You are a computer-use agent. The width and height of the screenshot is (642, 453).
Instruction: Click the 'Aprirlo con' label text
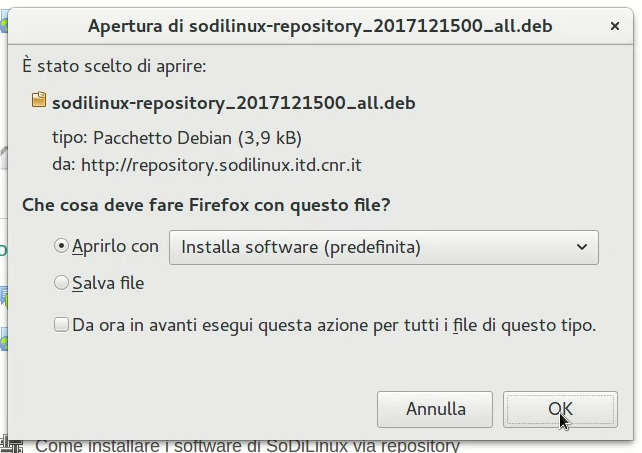tap(115, 246)
